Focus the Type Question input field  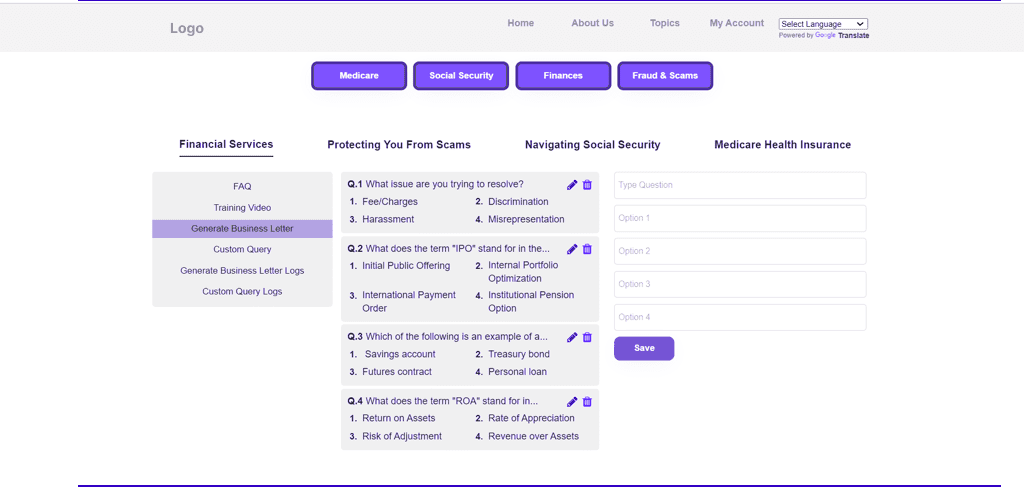coord(740,185)
